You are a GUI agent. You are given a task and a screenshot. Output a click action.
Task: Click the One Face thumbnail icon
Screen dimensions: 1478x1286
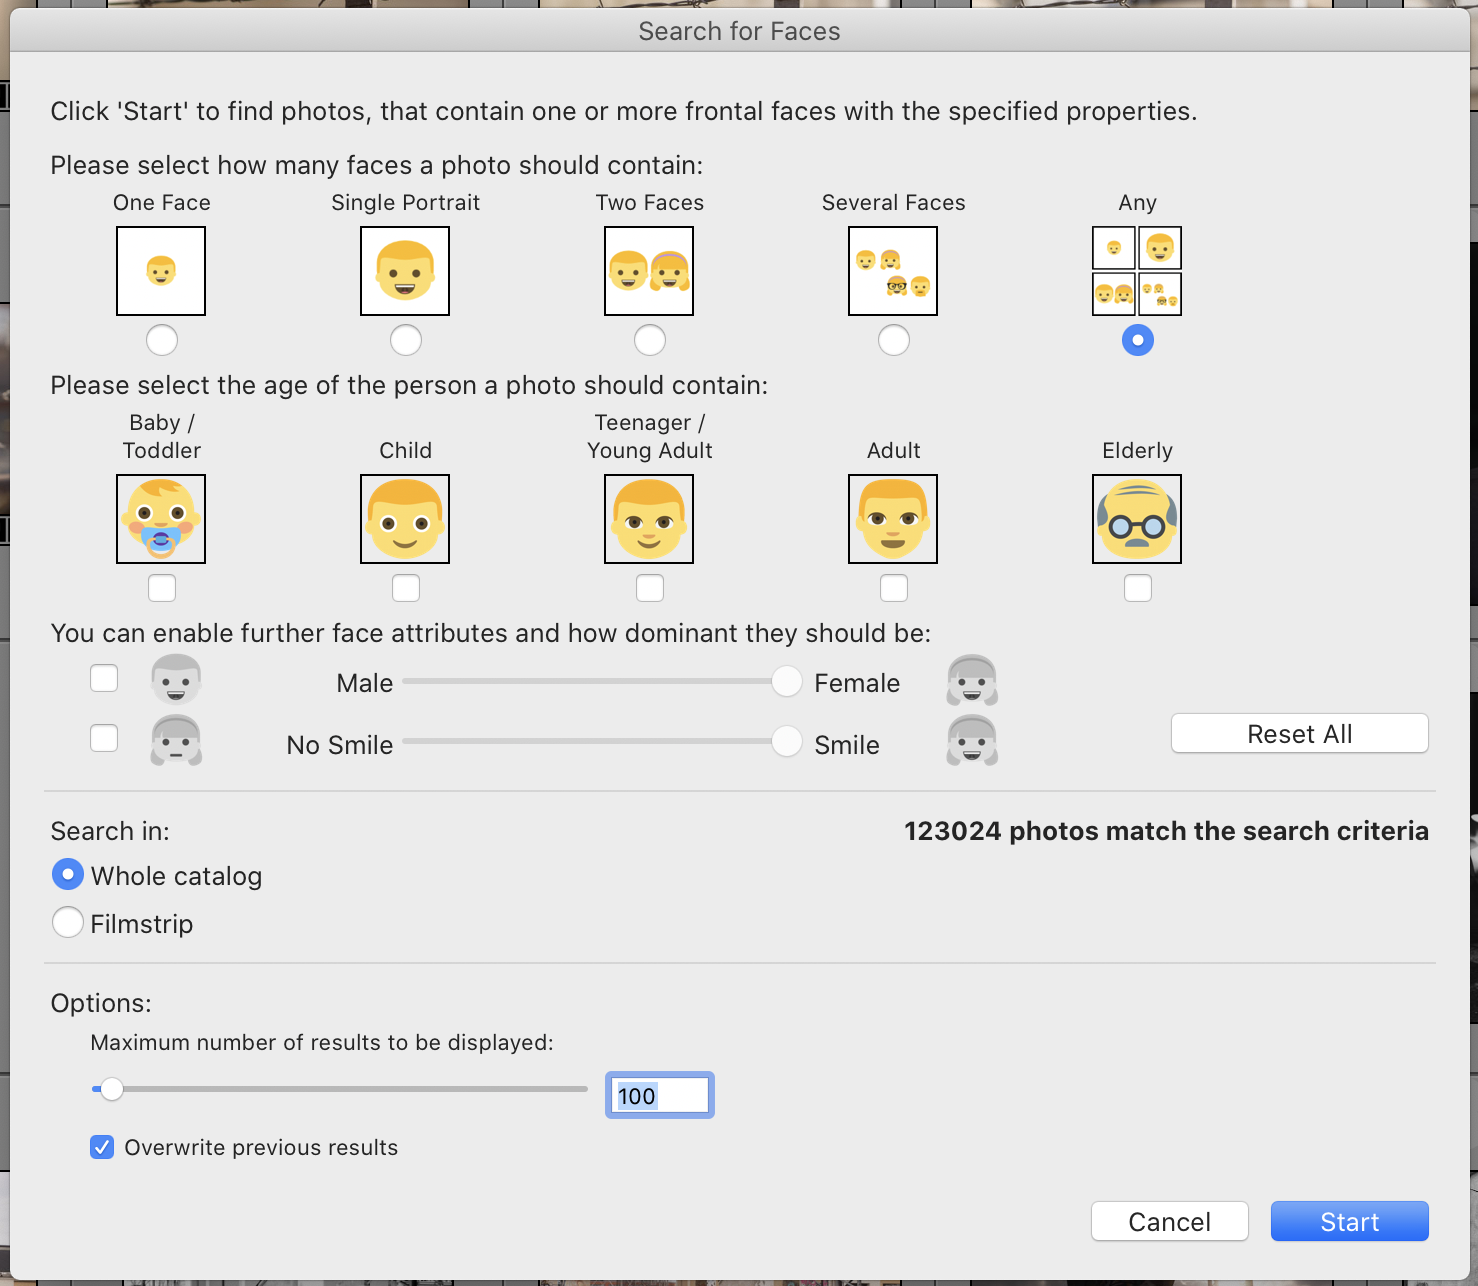161,271
